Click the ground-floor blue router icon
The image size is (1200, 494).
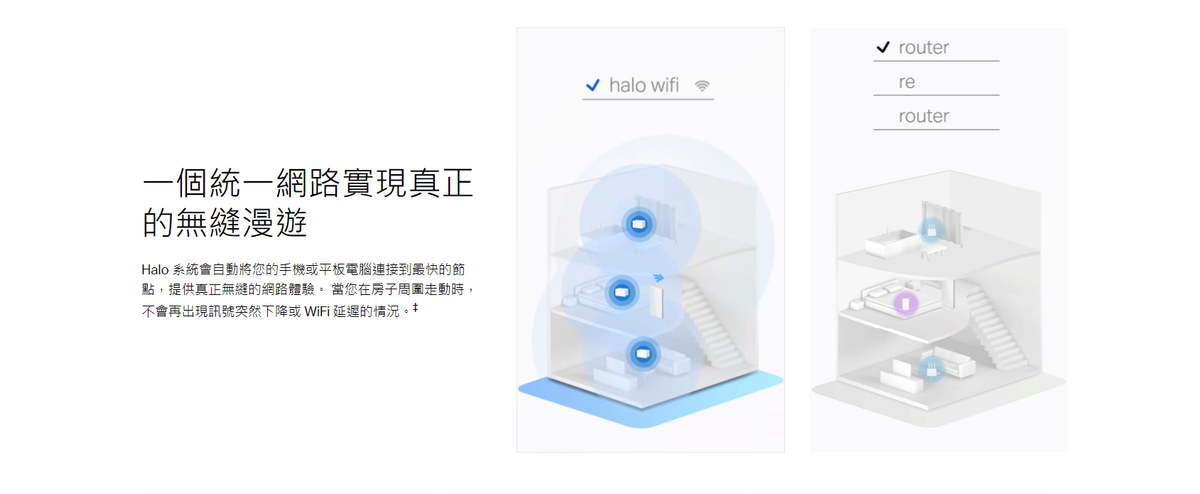point(931,370)
